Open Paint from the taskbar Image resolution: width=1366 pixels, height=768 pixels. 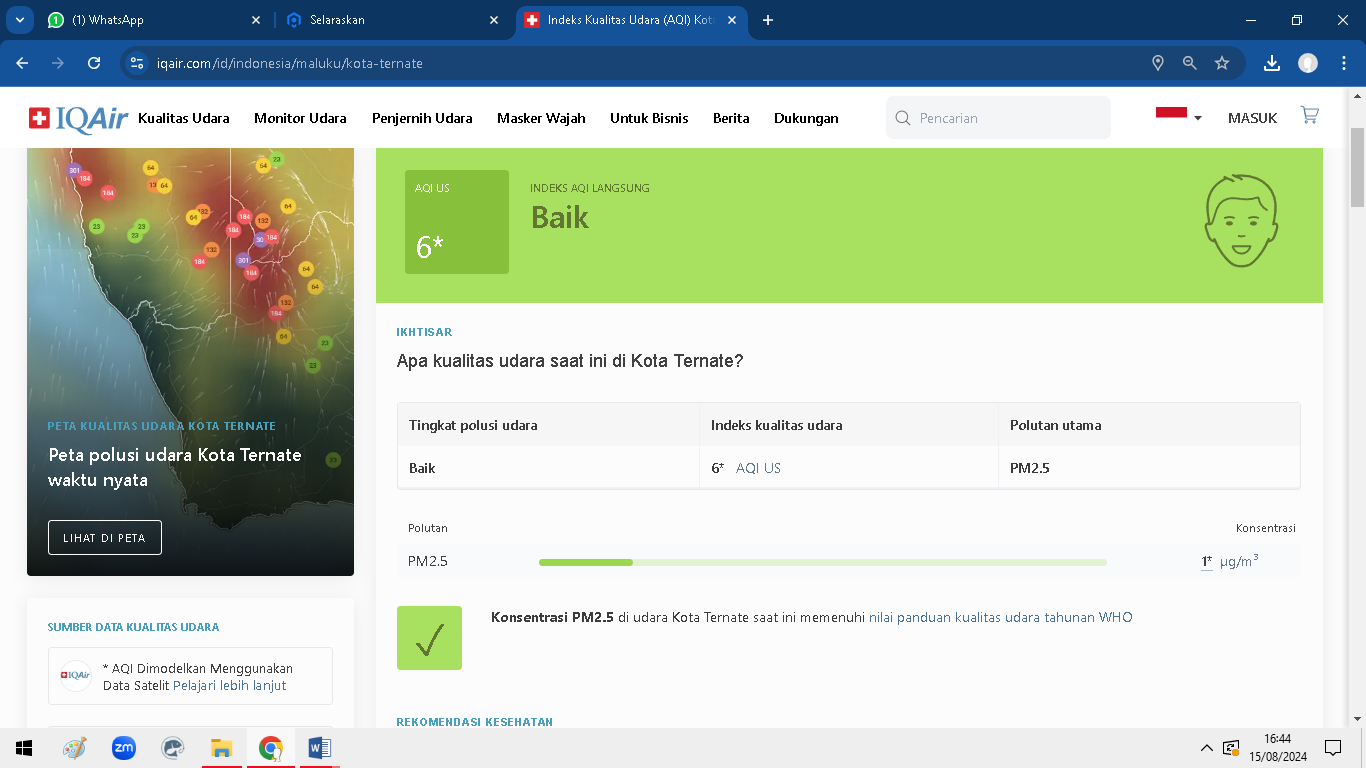coord(74,748)
